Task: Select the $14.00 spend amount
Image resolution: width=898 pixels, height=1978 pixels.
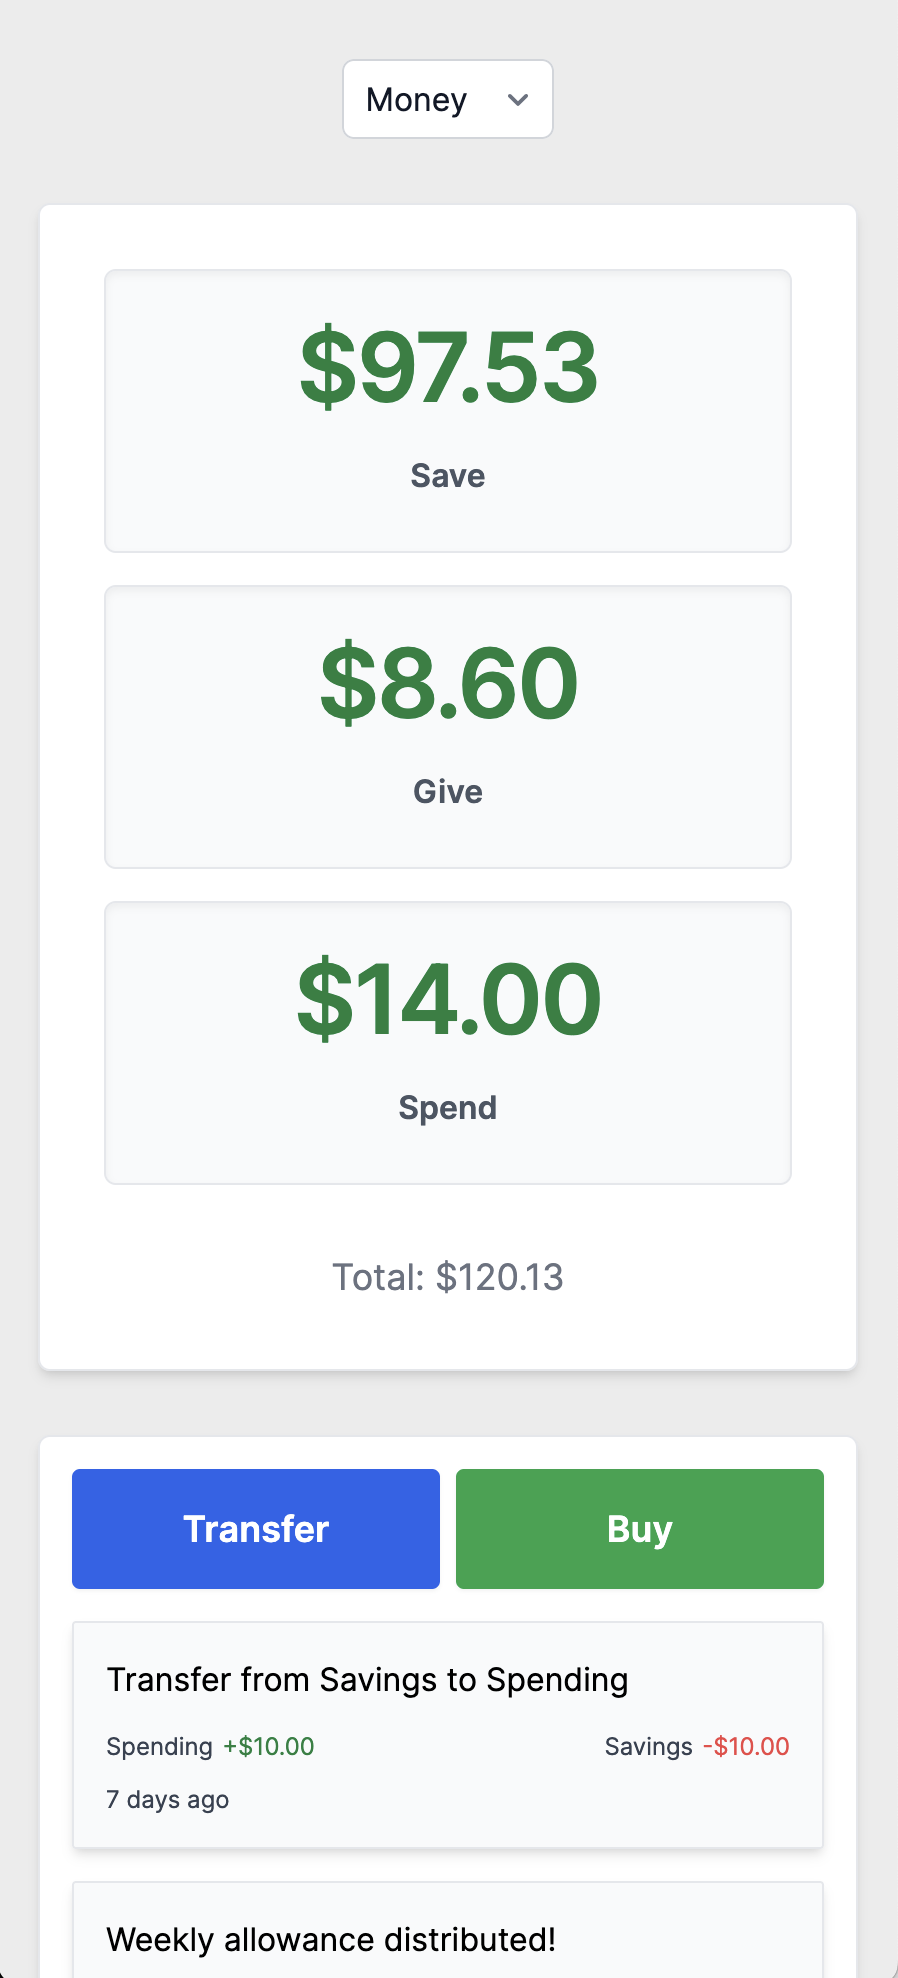Action: [x=448, y=1000]
